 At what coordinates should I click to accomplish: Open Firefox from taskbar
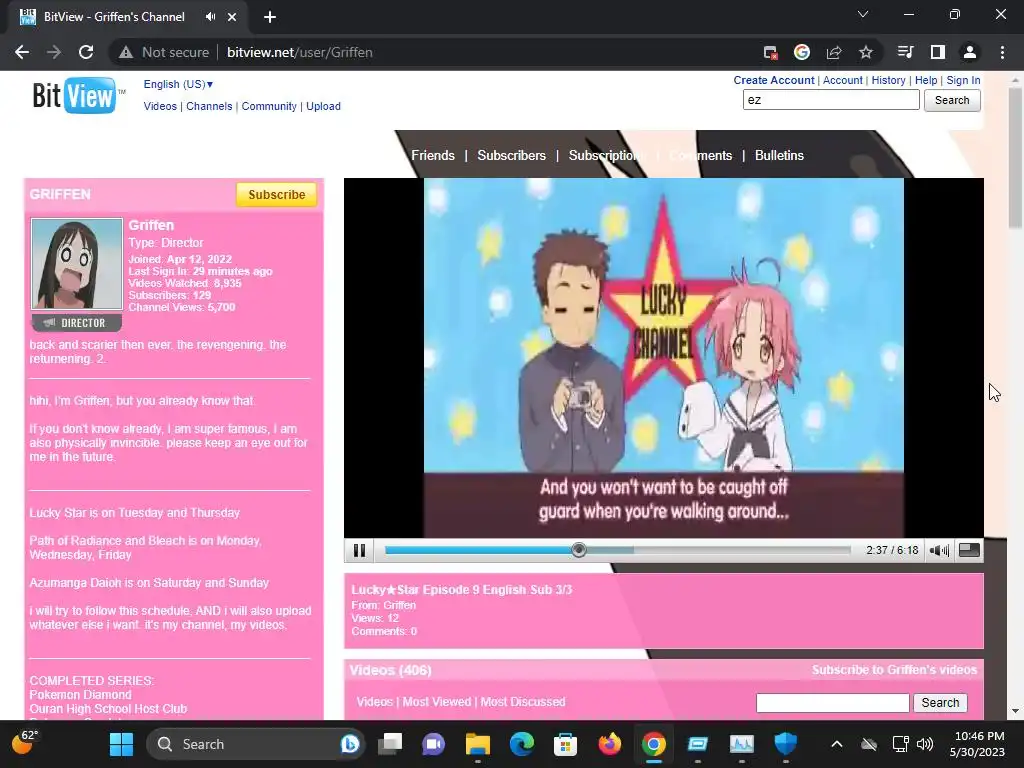609,744
